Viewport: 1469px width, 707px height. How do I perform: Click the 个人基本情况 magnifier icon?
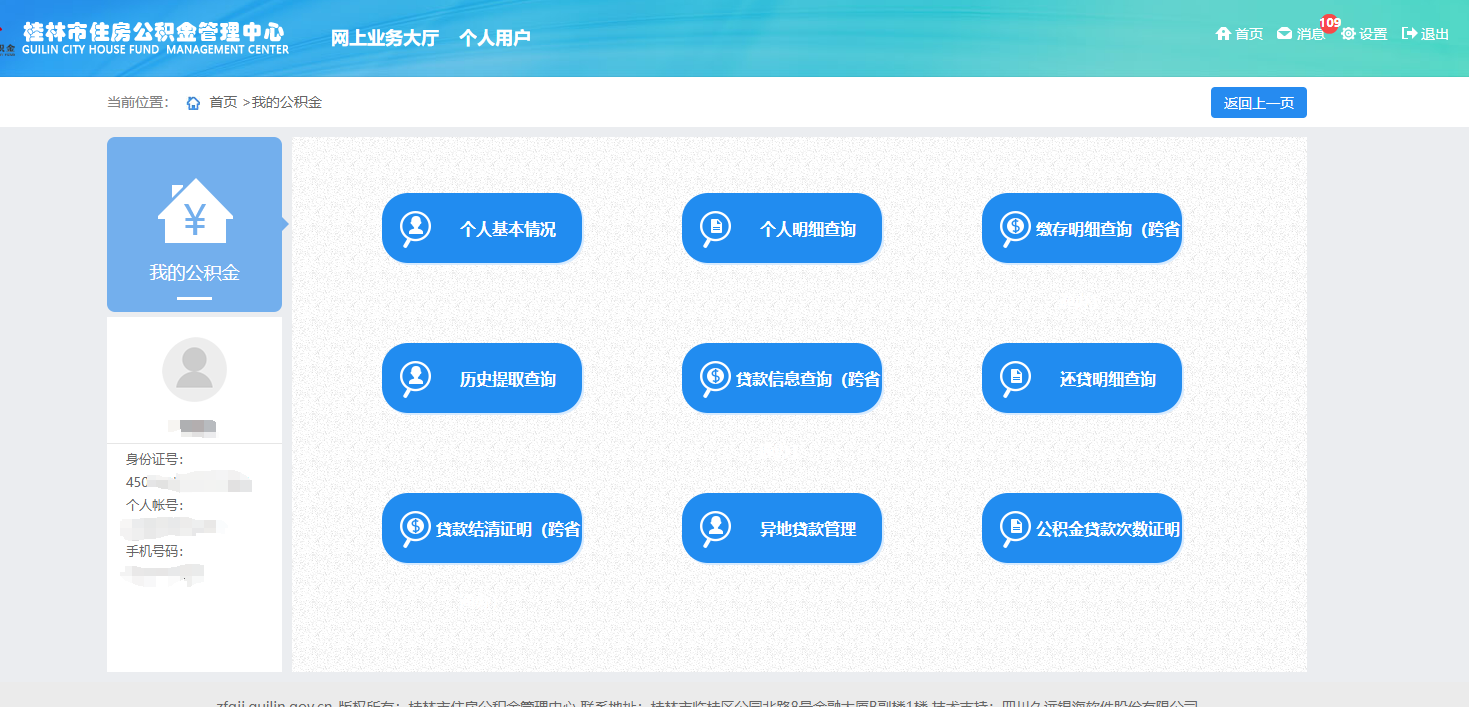(415, 228)
